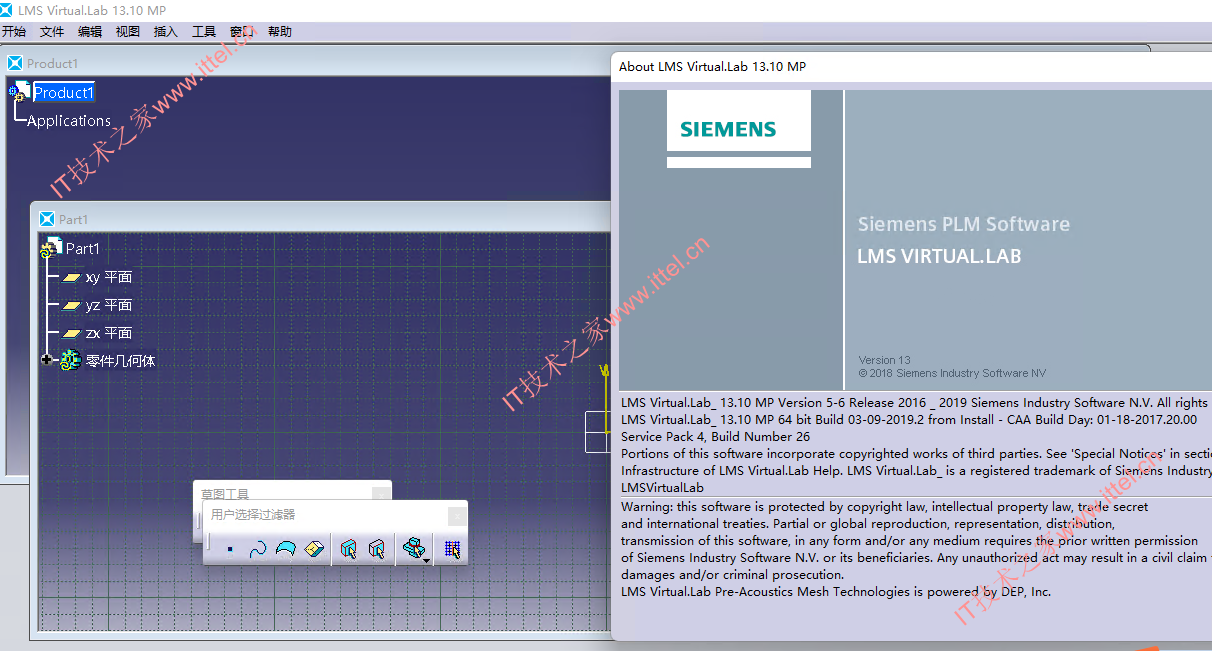
Task: Activate the Volume filter icon
Action: coord(315,549)
